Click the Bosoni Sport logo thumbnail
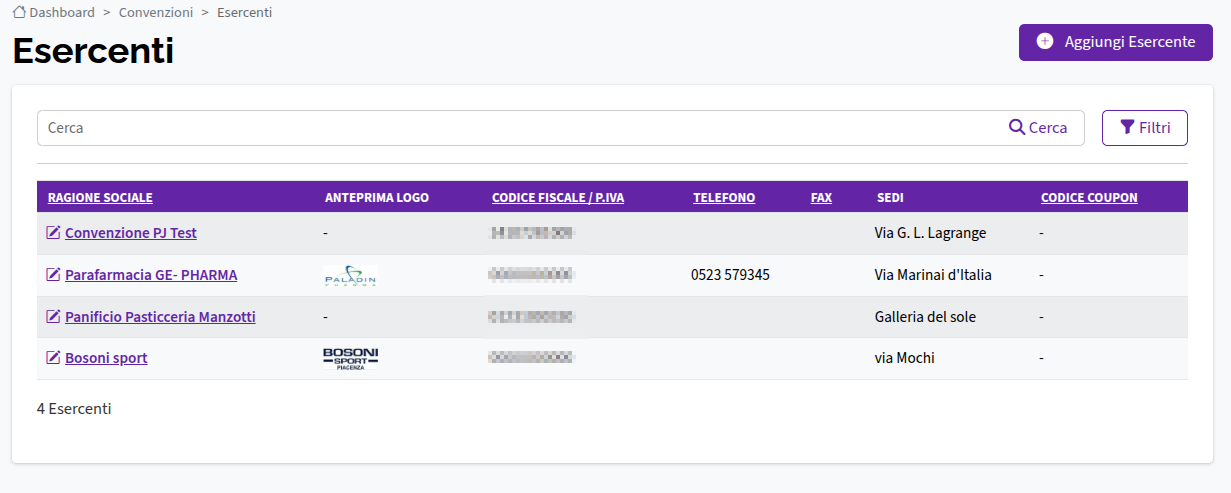Viewport: 1231px width, 493px height. 351,359
